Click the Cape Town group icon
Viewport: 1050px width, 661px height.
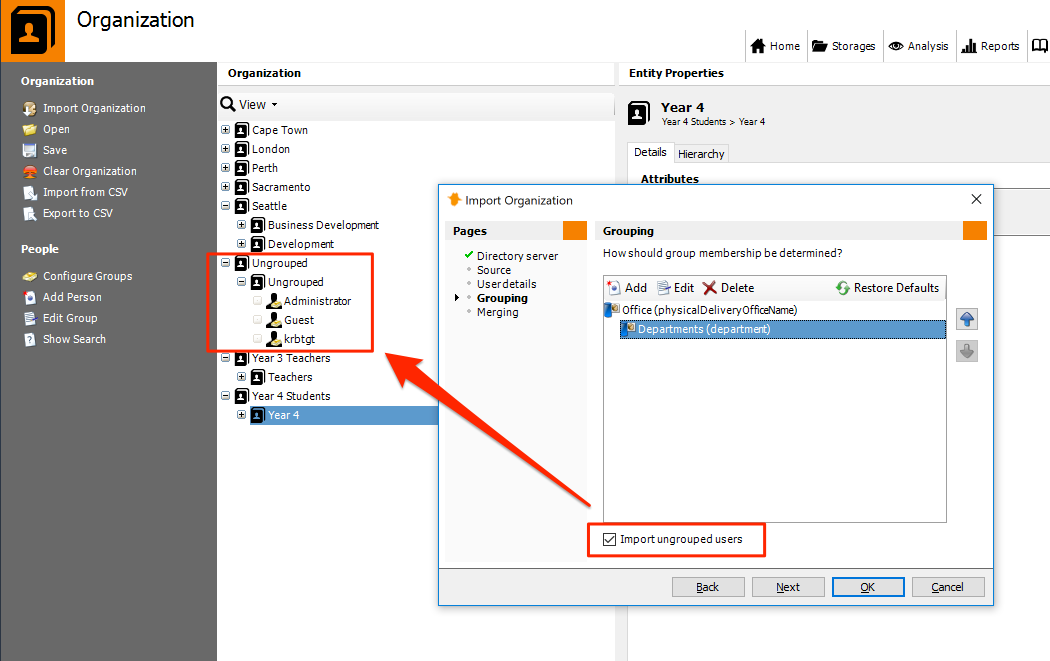pos(242,130)
